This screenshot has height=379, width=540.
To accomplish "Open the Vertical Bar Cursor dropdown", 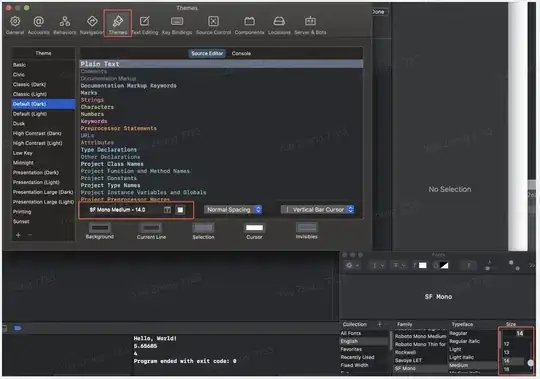I will pyautogui.click(x=318, y=209).
